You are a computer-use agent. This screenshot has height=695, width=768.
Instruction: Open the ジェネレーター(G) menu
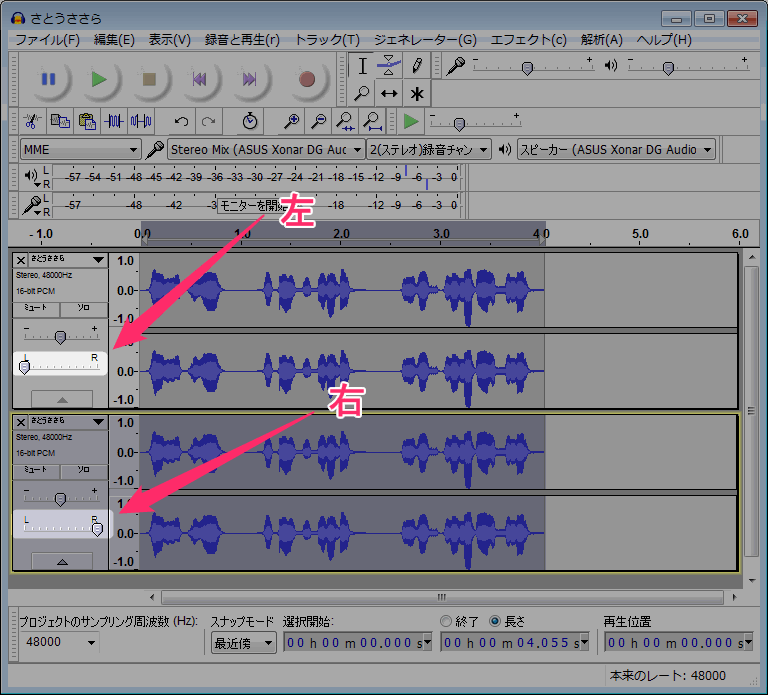425,40
